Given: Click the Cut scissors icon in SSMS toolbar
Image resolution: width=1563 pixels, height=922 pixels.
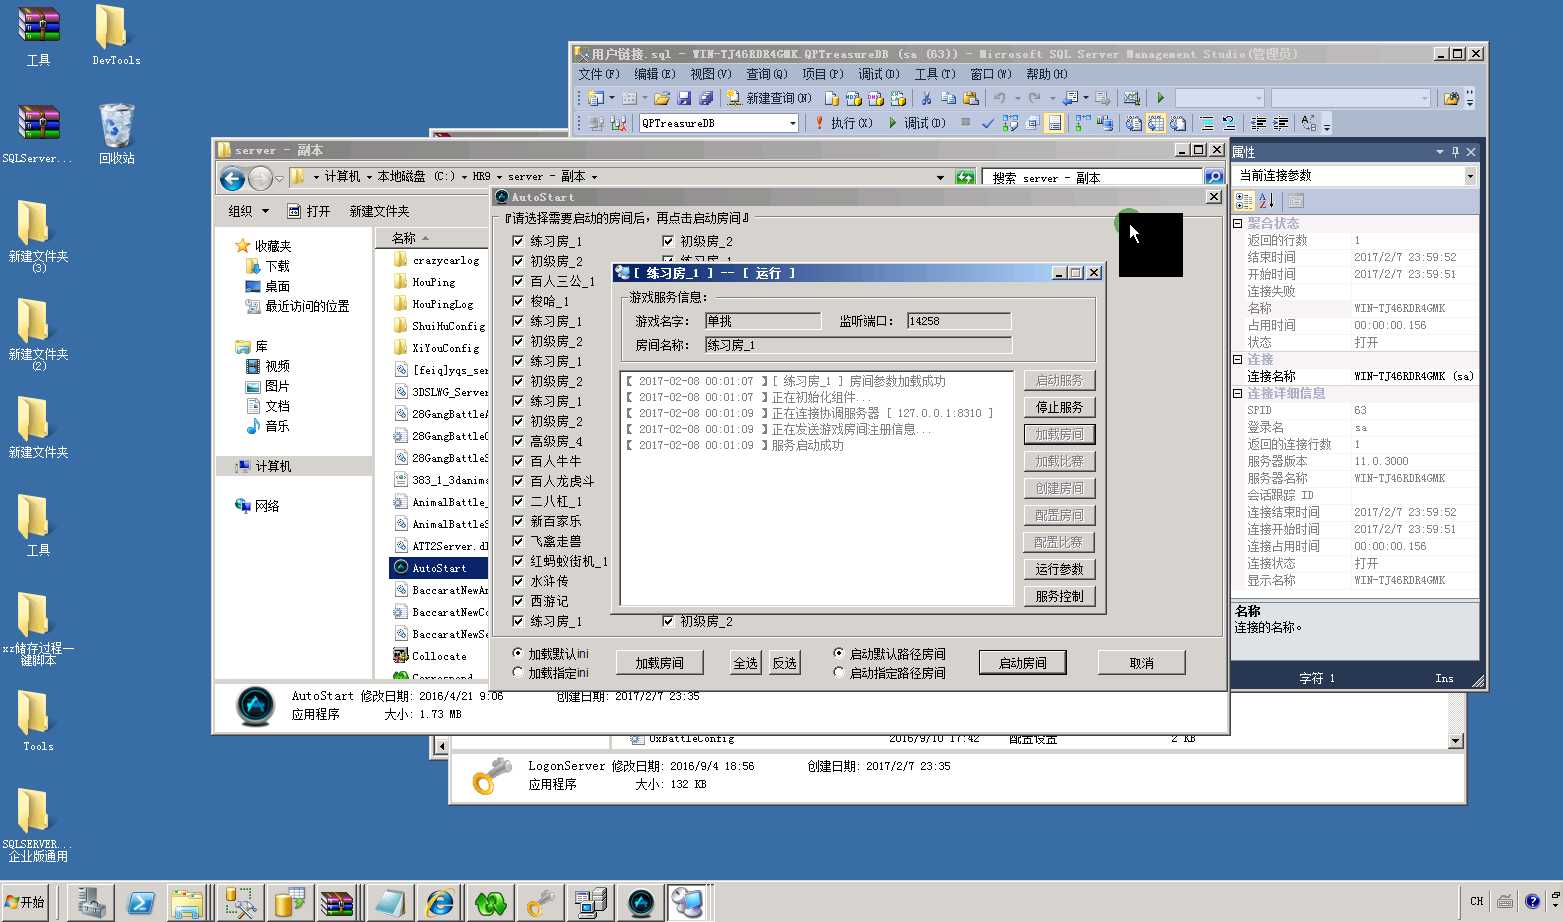Looking at the screenshot, I should (926, 98).
